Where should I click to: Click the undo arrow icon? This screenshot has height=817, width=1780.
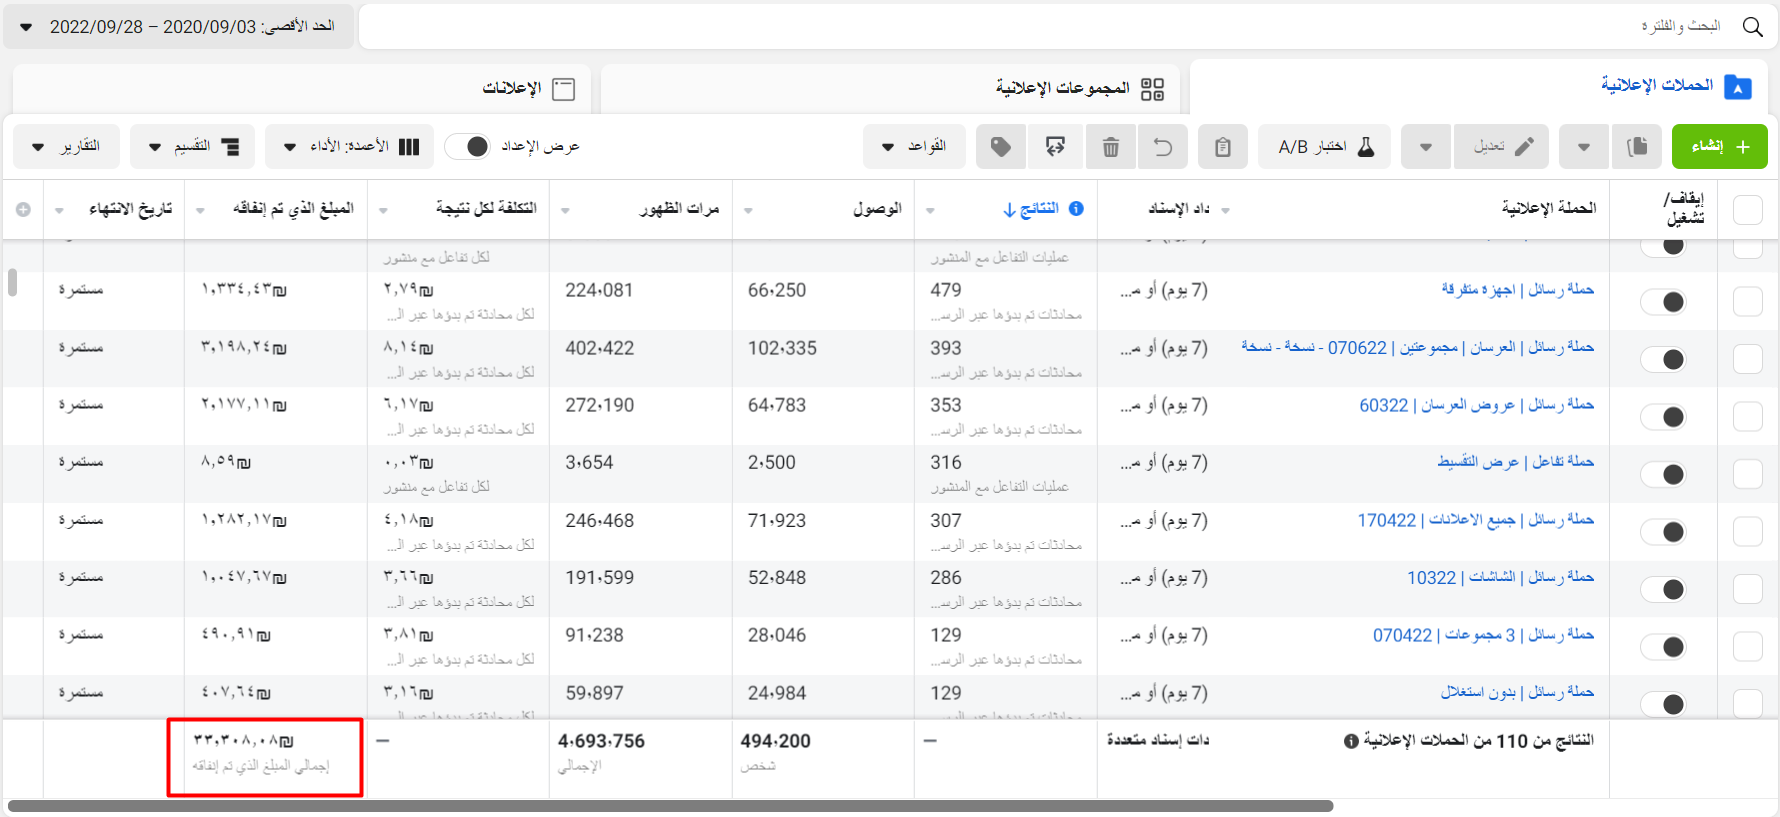pyautogui.click(x=1162, y=147)
